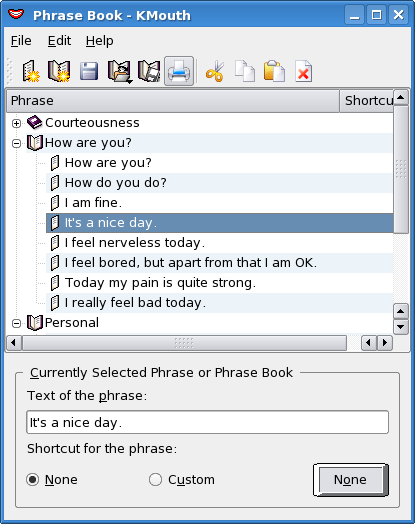Click the Shortcut column header

(367, 101)
